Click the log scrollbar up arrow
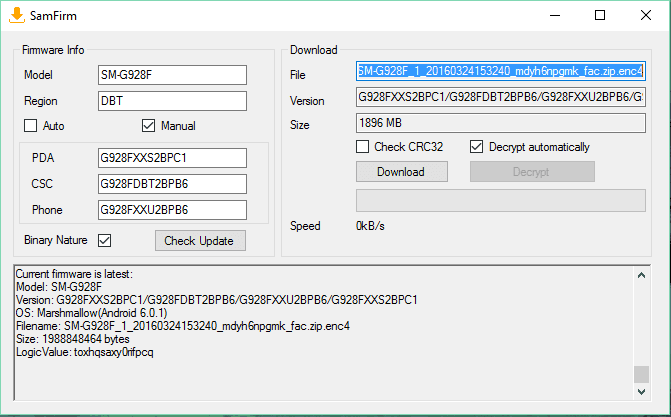 click(x=641, y=275)
